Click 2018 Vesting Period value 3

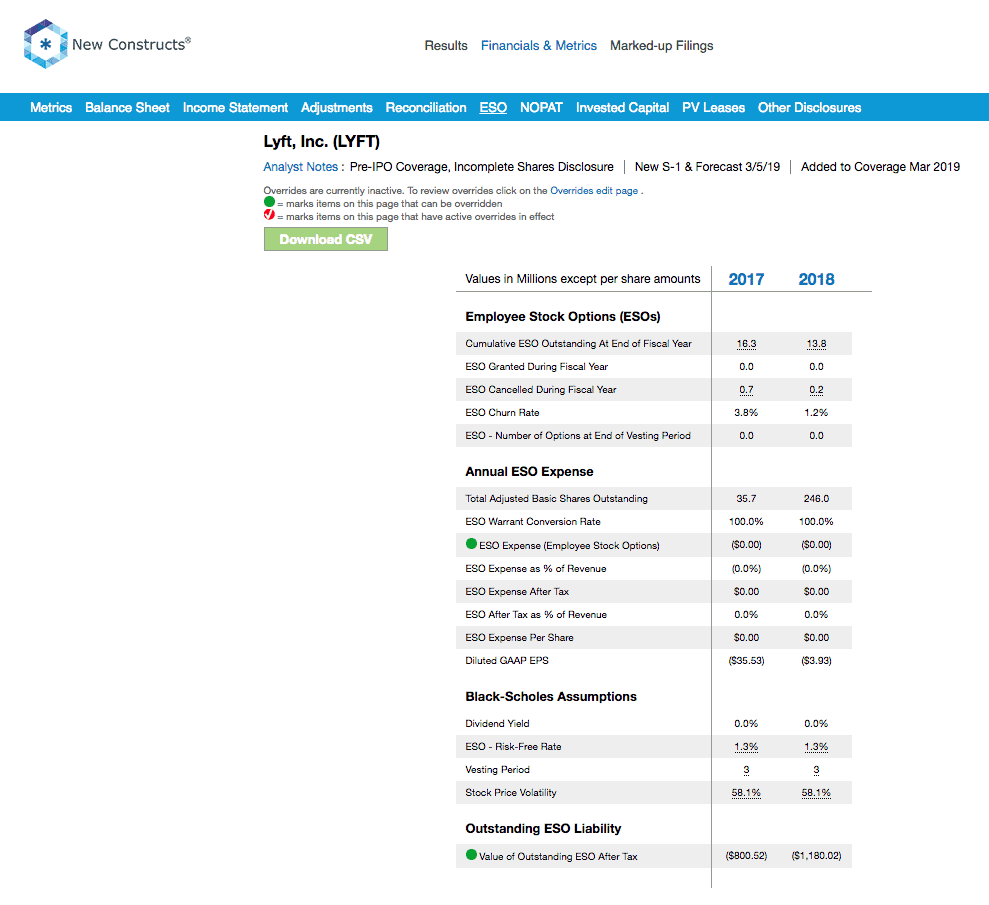[816, 770]
